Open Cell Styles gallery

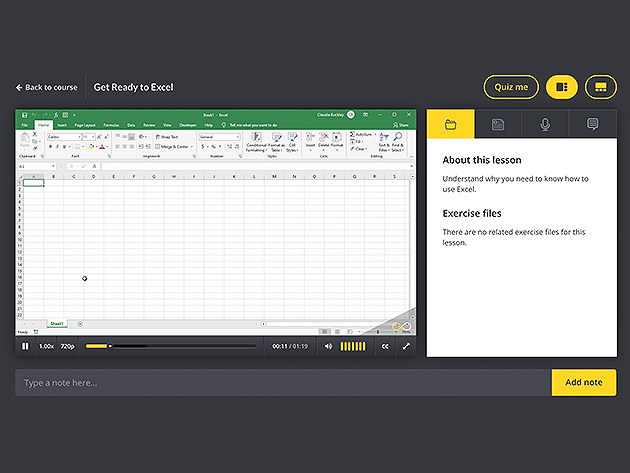click(292, 142)
